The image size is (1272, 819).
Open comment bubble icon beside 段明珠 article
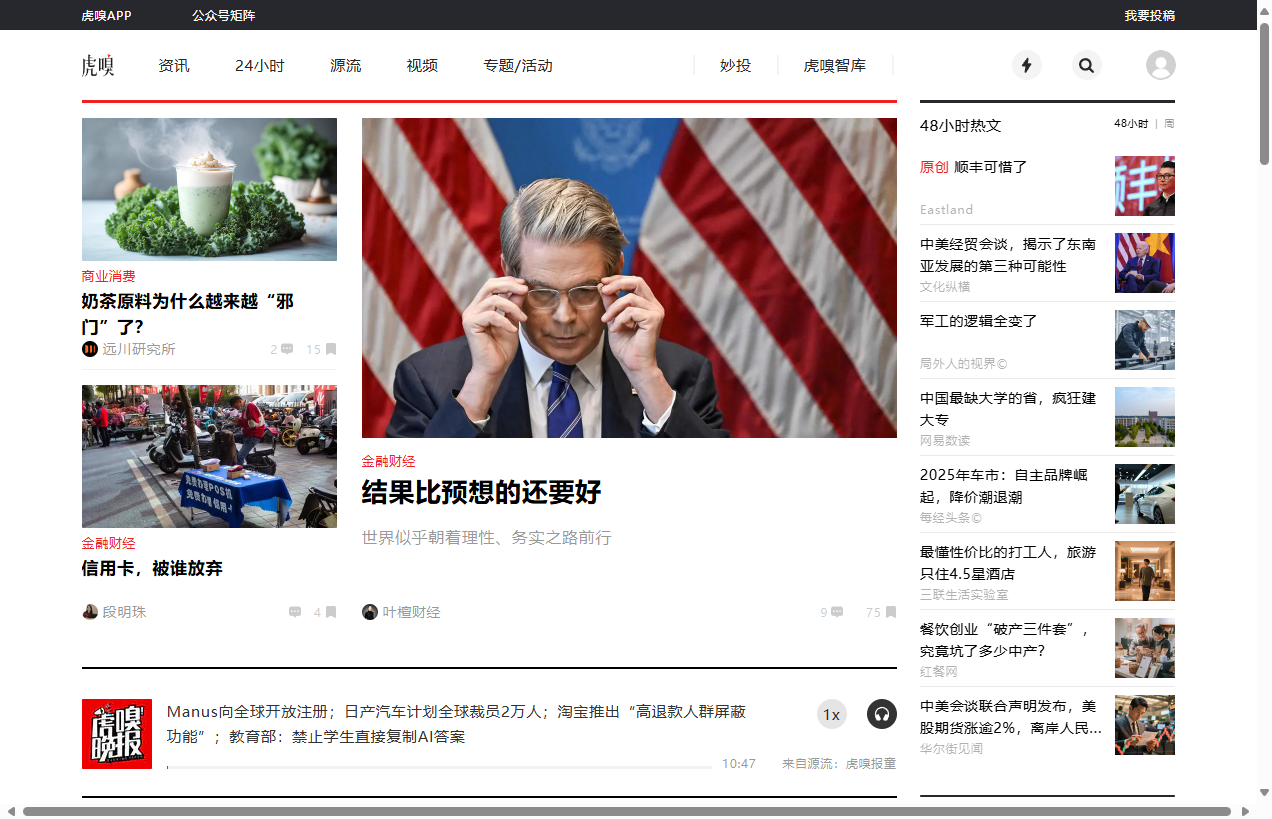point(295,611)
